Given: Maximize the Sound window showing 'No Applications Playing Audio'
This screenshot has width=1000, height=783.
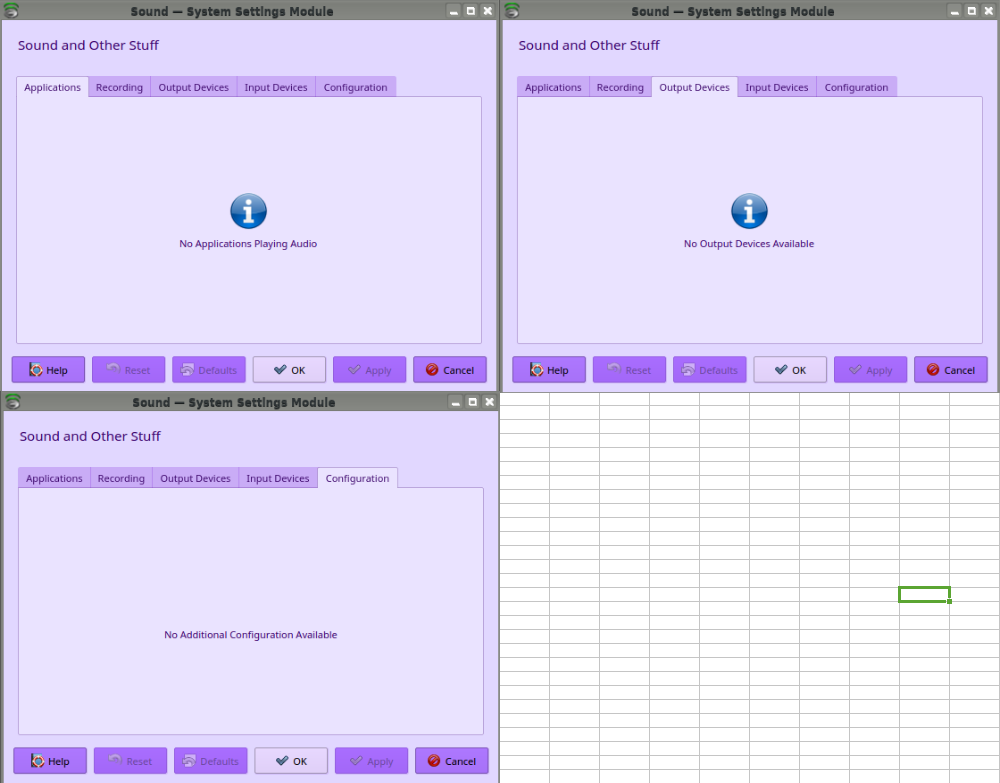Looking at the screenshot, I should point(471,11).
